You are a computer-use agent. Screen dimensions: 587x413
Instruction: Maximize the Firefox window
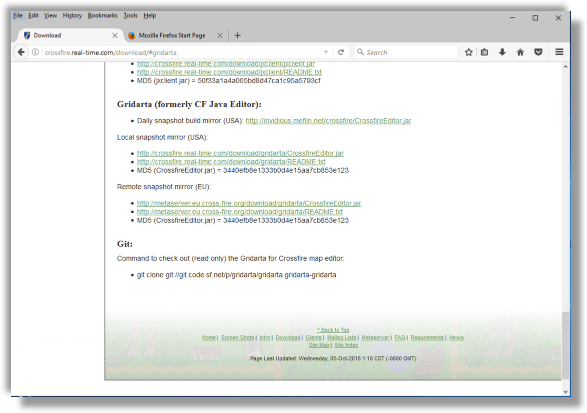(535, 18)
